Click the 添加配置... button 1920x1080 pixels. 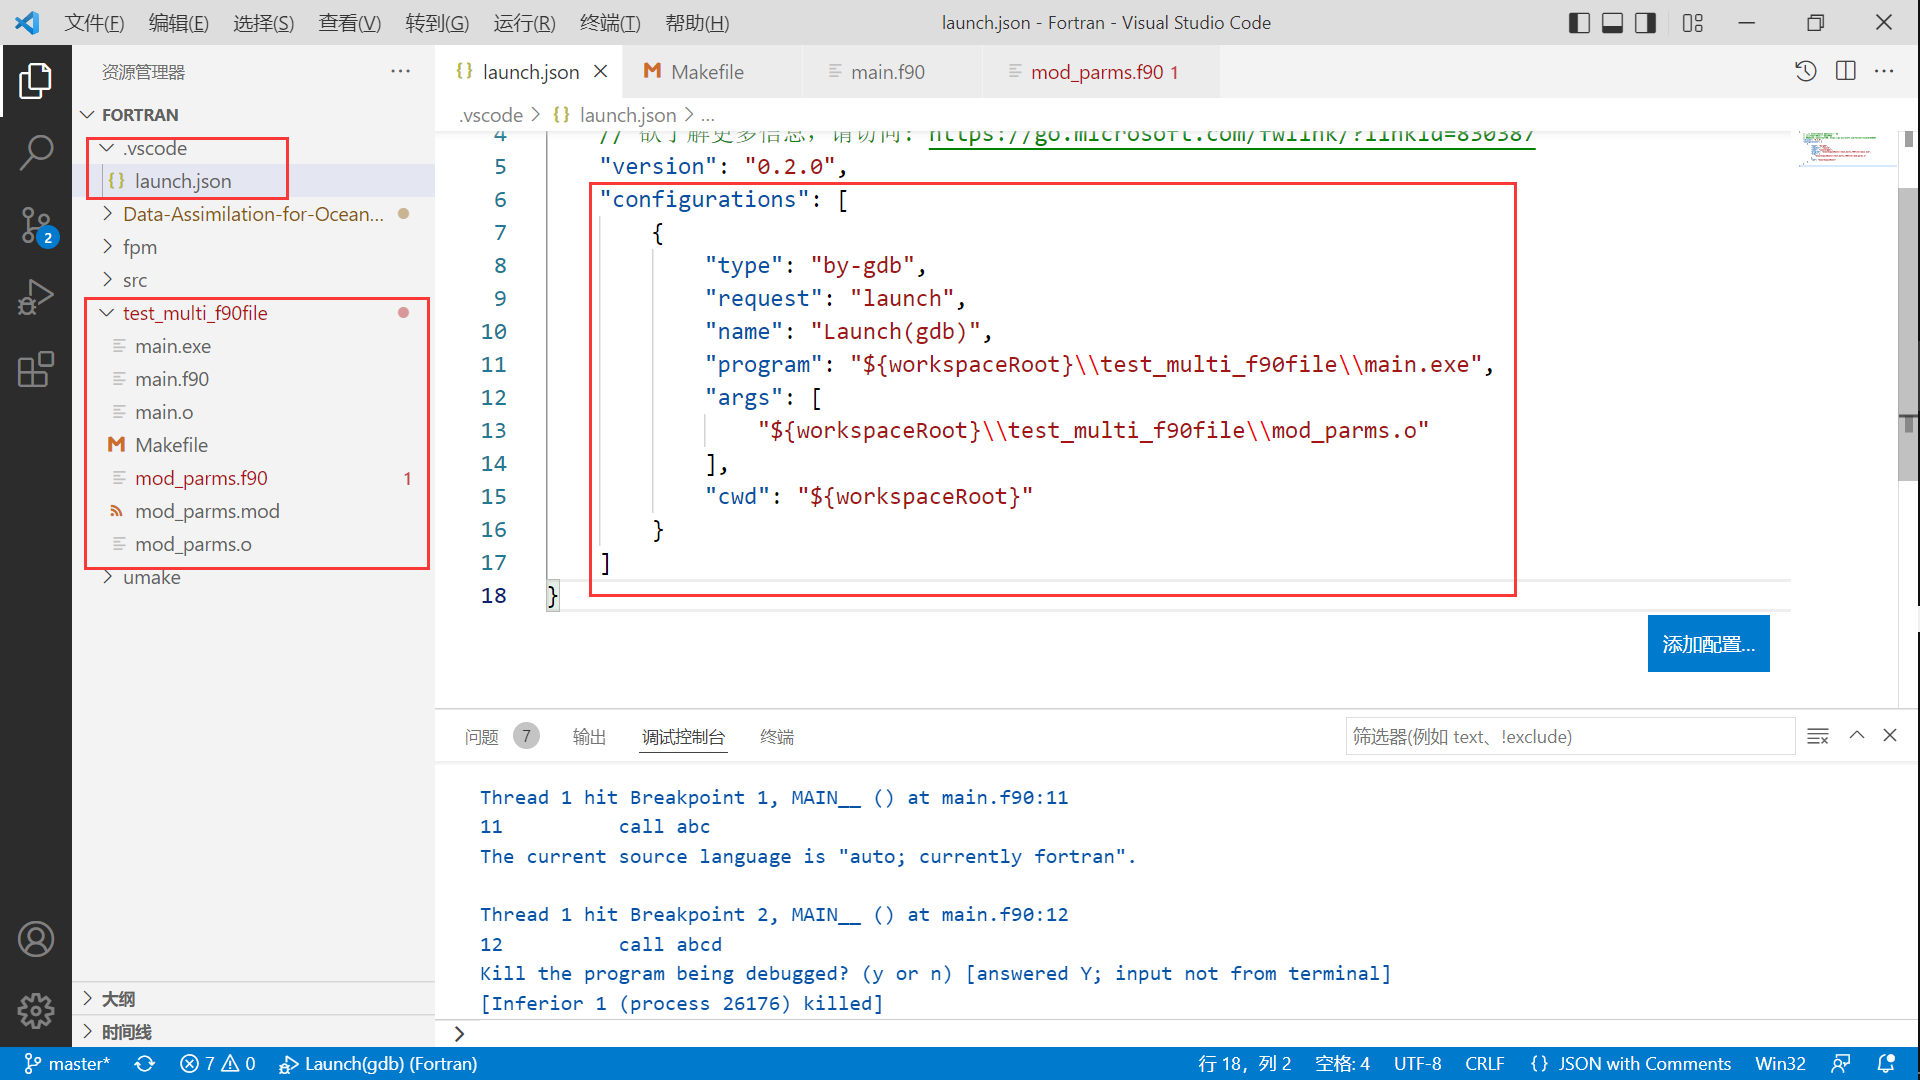(1708, 644)
